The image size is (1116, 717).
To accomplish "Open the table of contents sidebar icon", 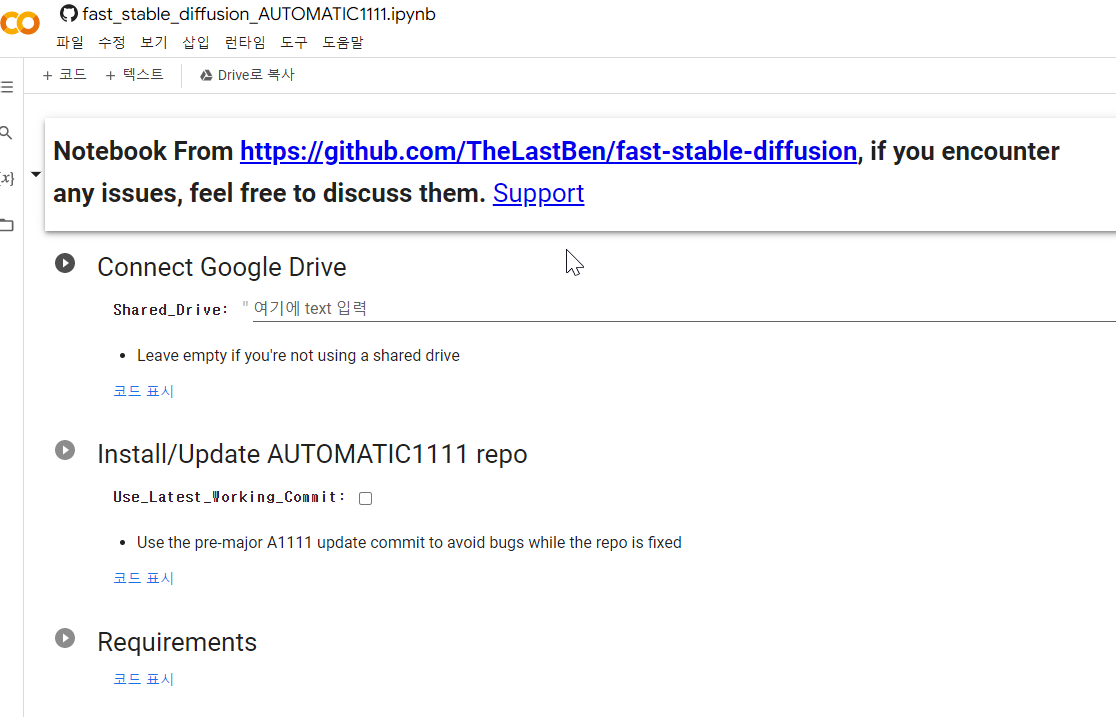I will [7, 87].
